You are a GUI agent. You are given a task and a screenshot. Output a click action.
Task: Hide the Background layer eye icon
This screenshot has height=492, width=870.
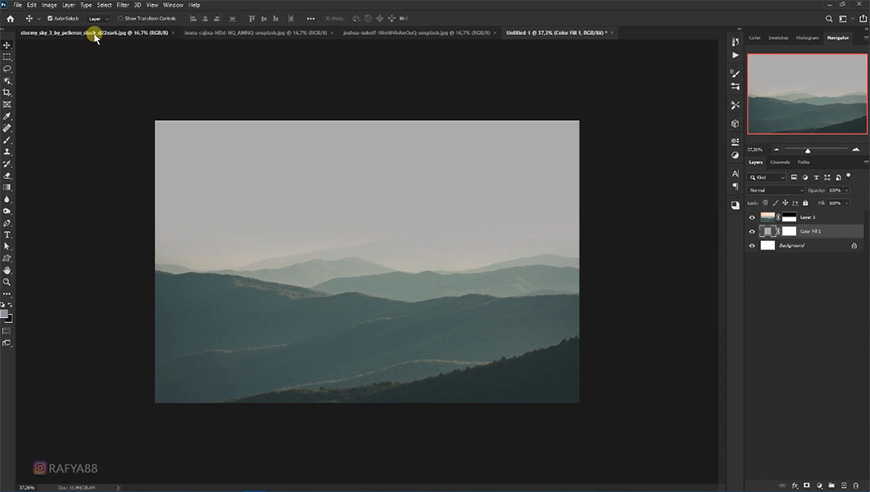pos(752,246)
